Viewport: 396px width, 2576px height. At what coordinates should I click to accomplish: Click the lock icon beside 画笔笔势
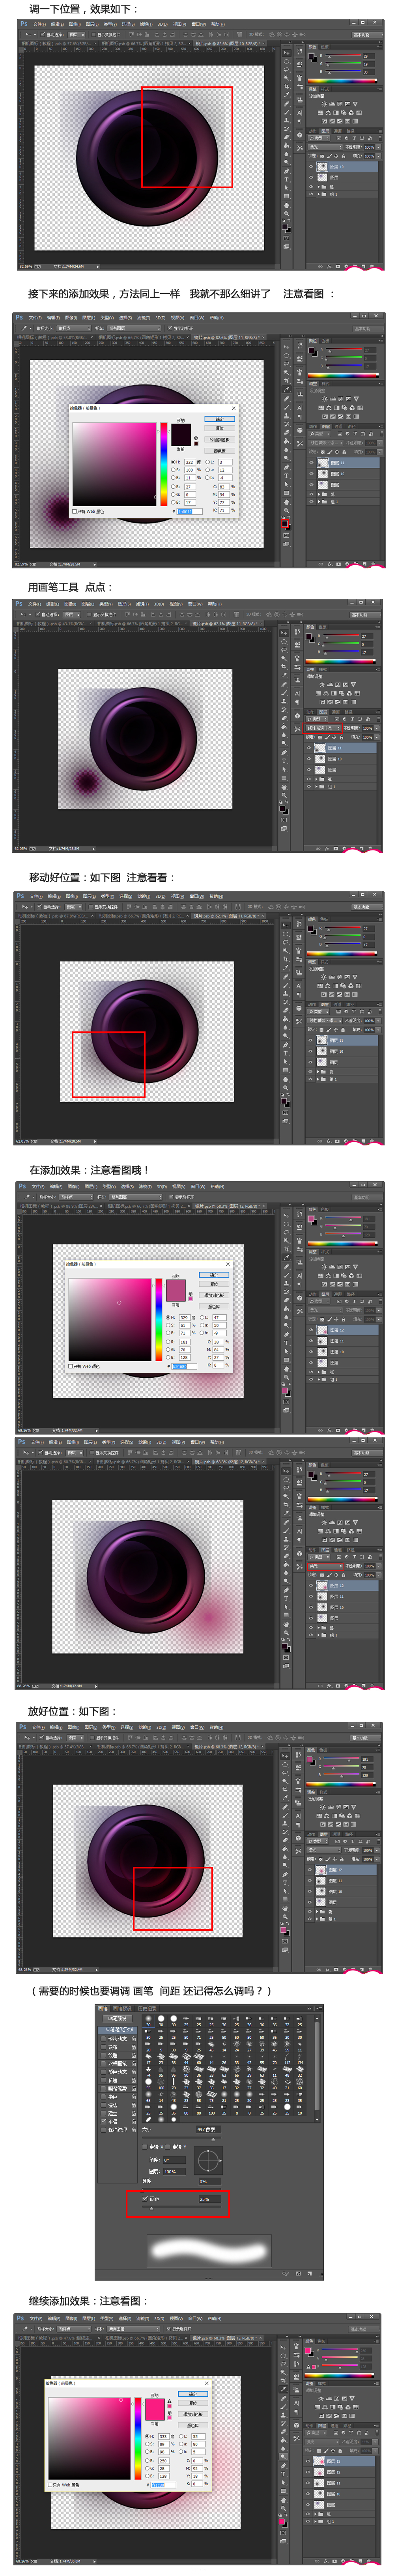coord(134,2088)
